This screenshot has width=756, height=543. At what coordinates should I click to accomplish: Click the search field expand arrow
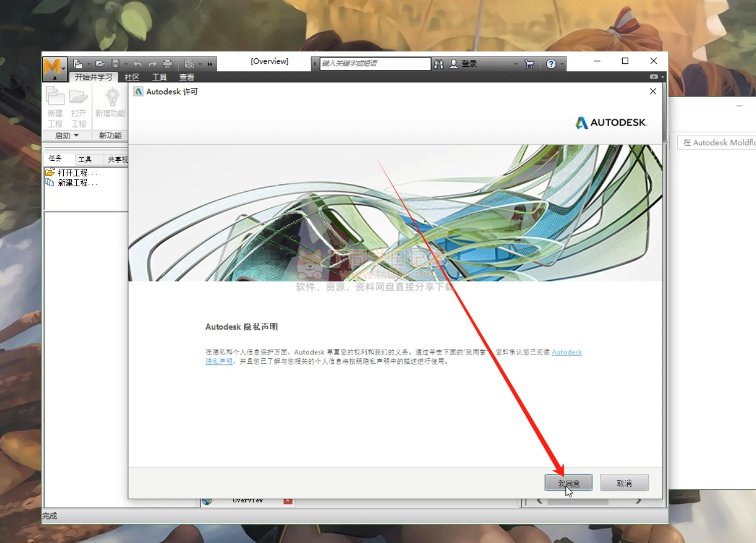pos(315,64)
